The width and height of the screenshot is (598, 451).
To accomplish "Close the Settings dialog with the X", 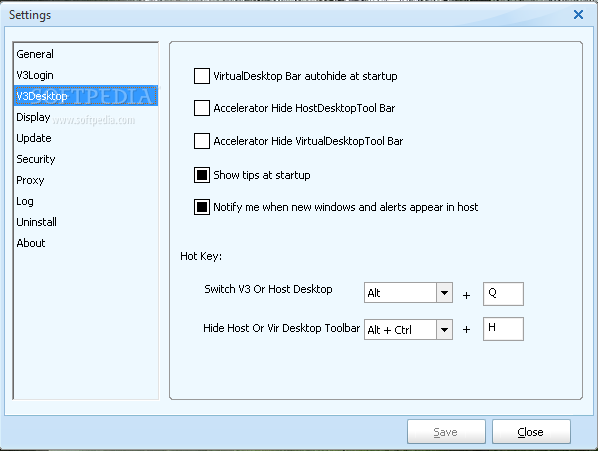I will (578, 14).
